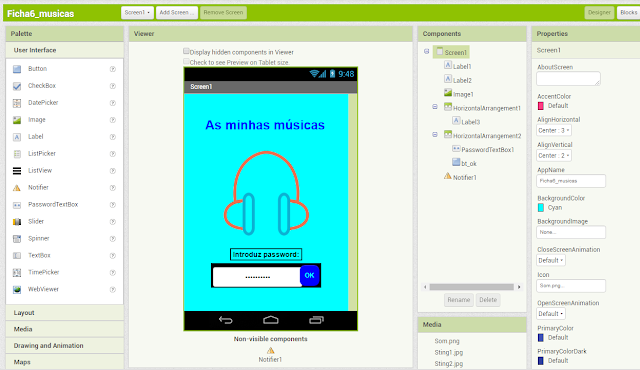Pick the ListPicker palette icon
The height and width of the screenshot is (370, 640).
point(17,154)
